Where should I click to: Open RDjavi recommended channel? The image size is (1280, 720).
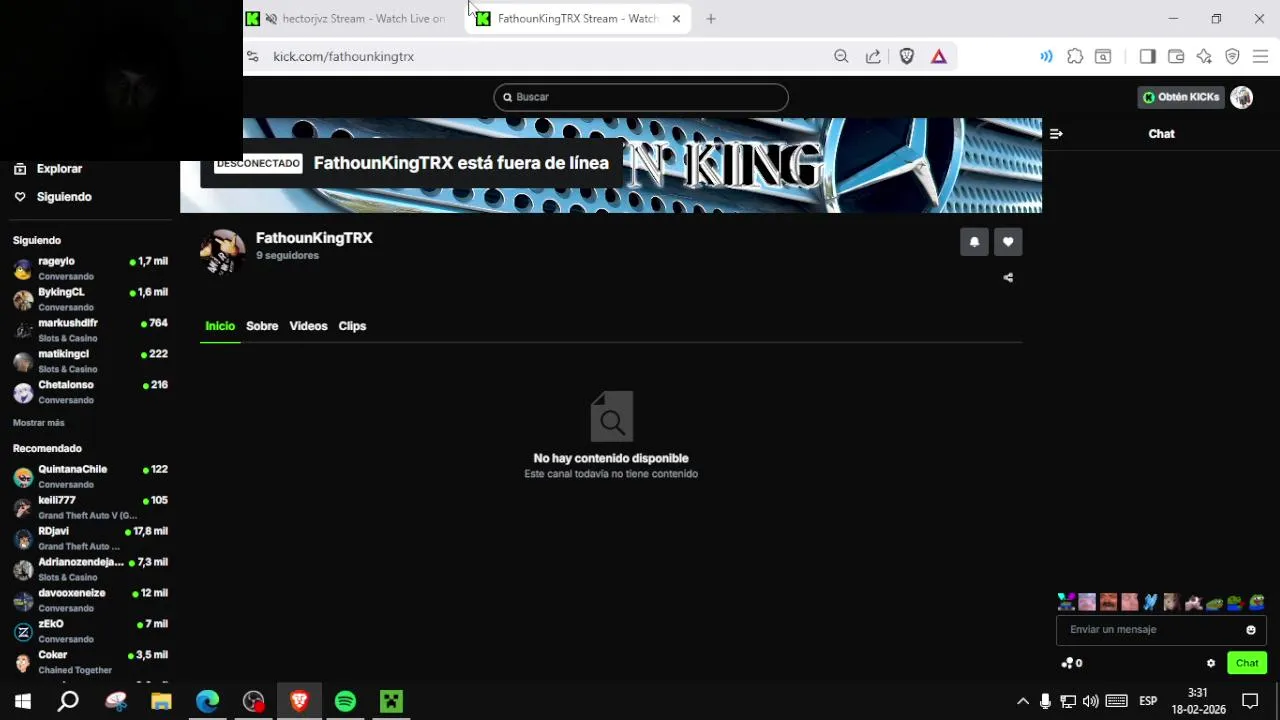(90, 538)
